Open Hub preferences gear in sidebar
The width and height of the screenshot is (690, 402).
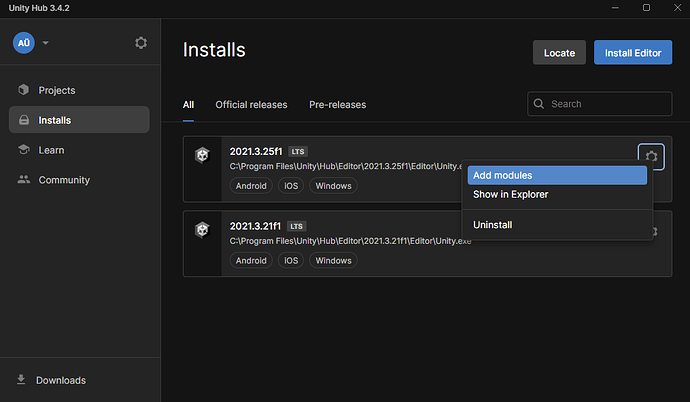(141, 43)
